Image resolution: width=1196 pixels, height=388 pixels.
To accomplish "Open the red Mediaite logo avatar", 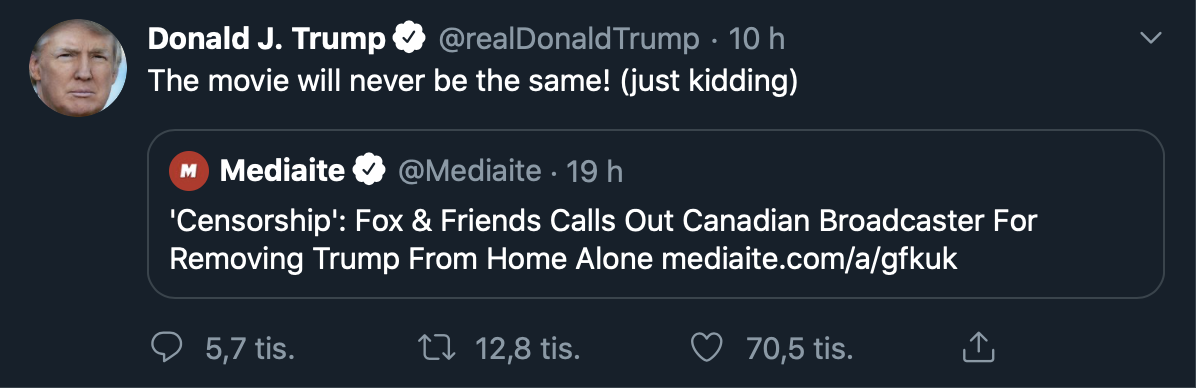I will (188, 171).
